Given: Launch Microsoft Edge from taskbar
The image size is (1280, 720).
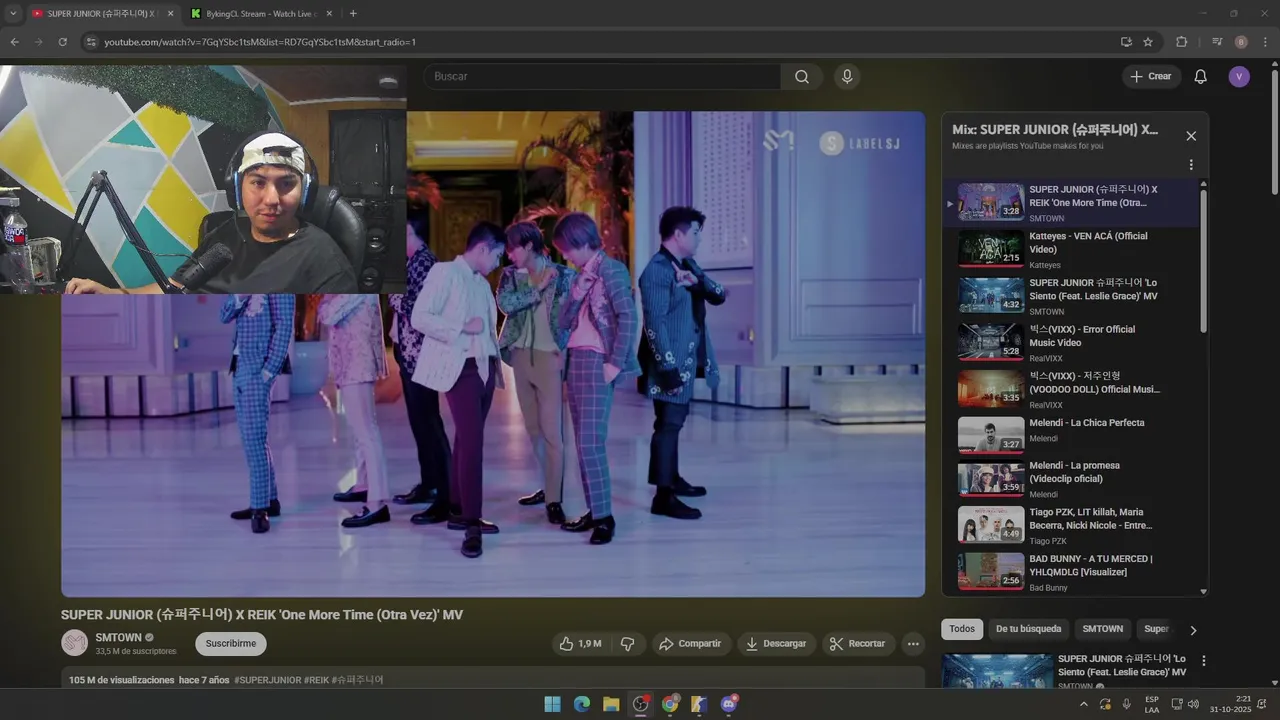Looking at the screenshot, I should pos(582,704).
